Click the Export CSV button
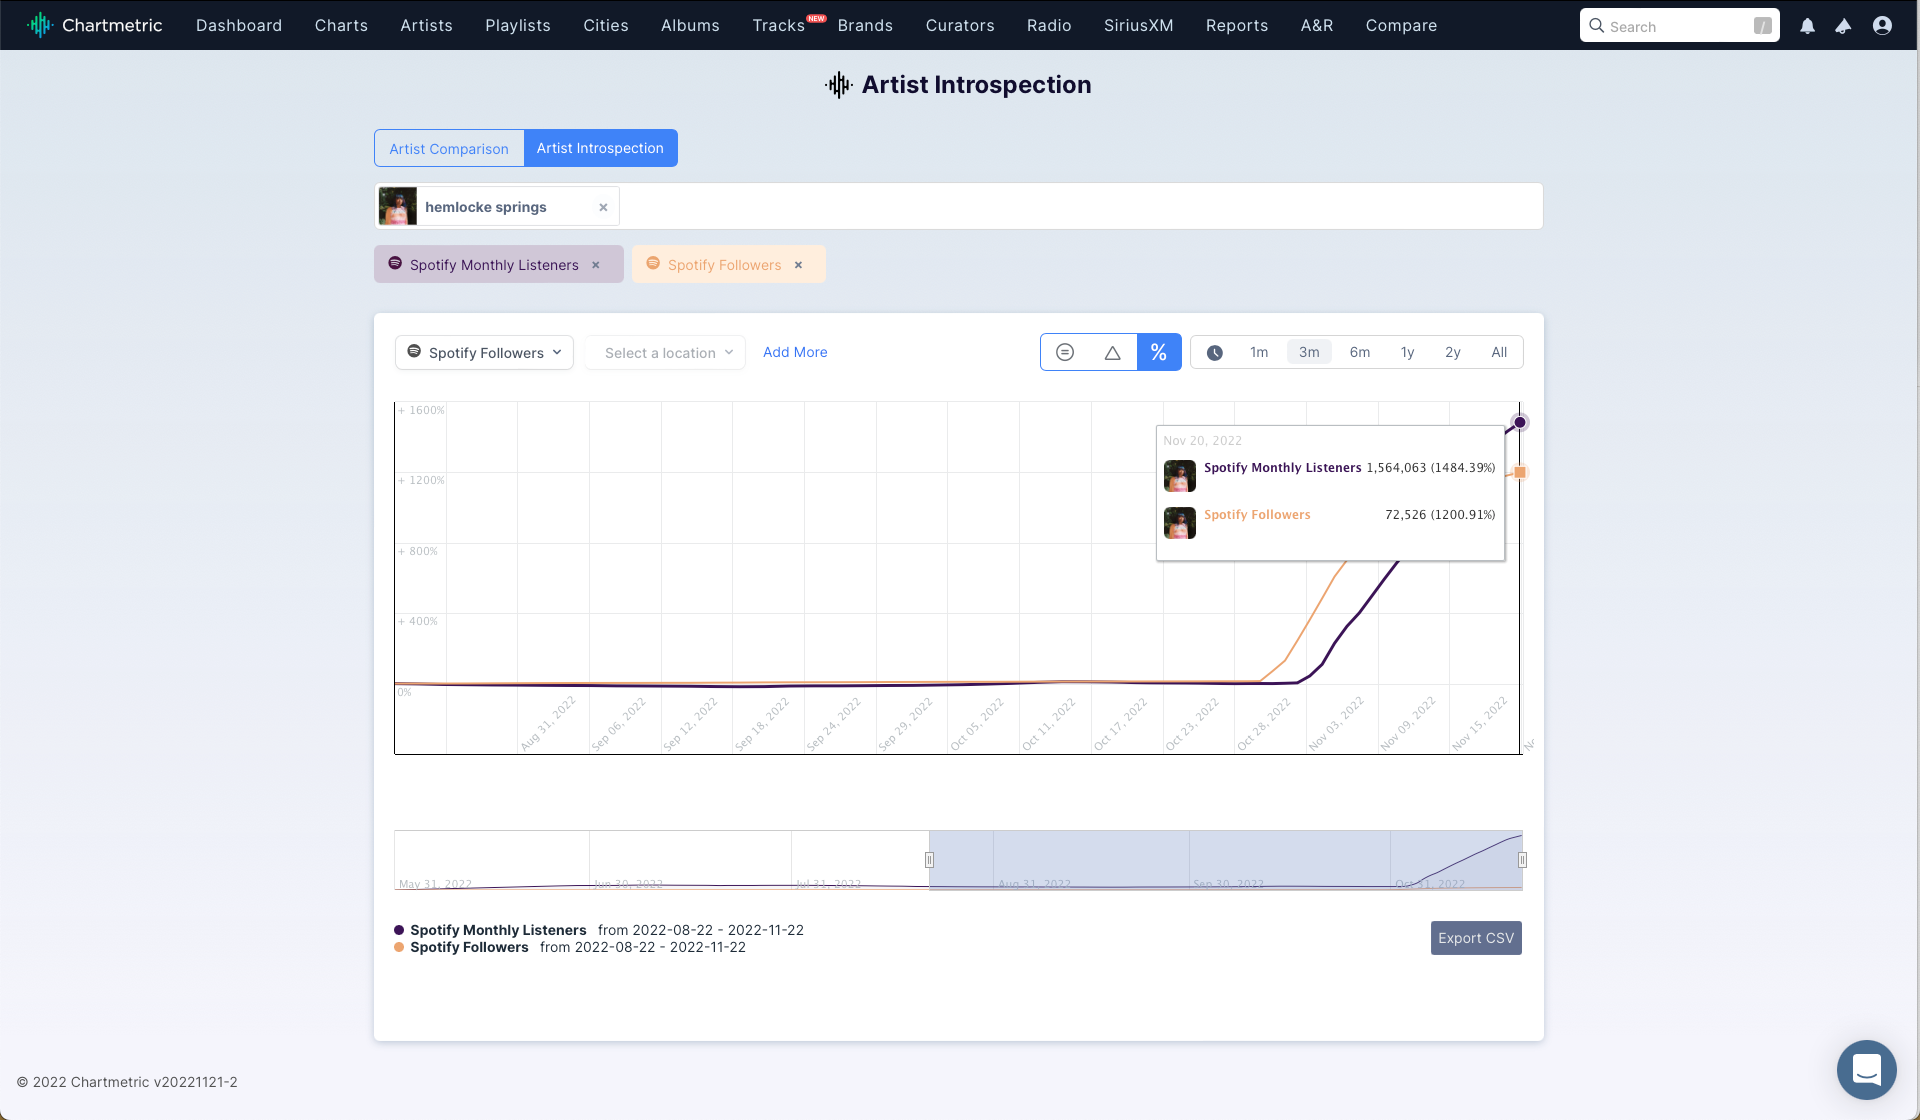The image size is (1920, 1120). pyautogui.click(x=1475, y=938)
